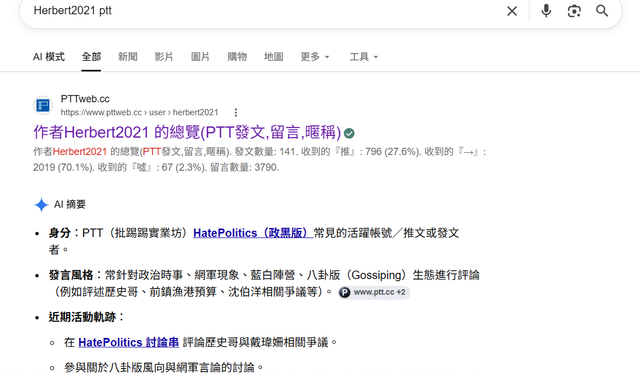640x383 pixels.
Task: Click the PTTweb.cc site favicon
Action: 43,105
